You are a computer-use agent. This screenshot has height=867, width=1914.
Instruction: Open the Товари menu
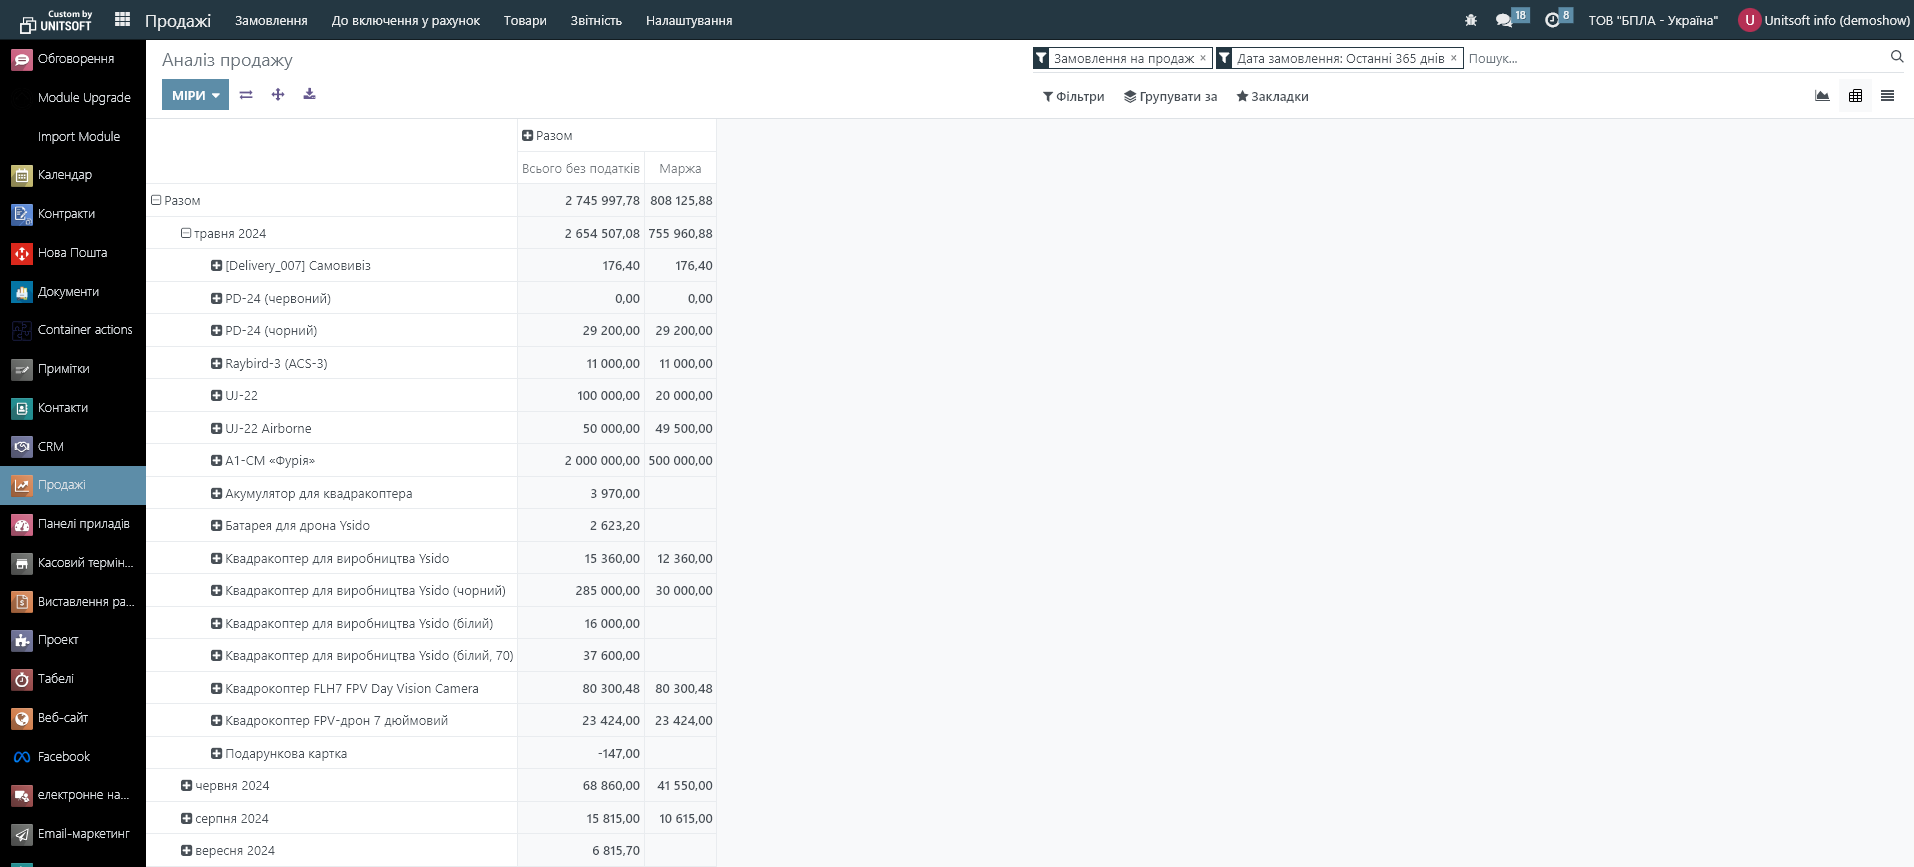[x=525, y=20]
